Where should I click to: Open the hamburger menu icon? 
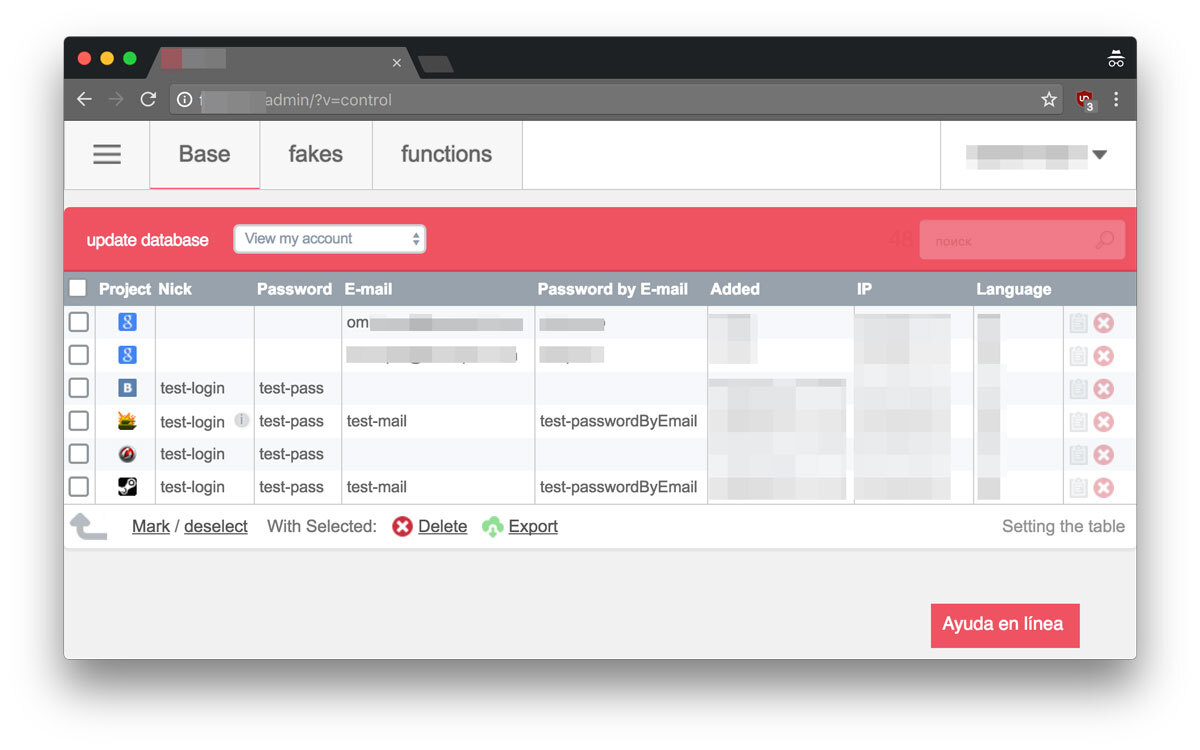[x=107, y=154]
